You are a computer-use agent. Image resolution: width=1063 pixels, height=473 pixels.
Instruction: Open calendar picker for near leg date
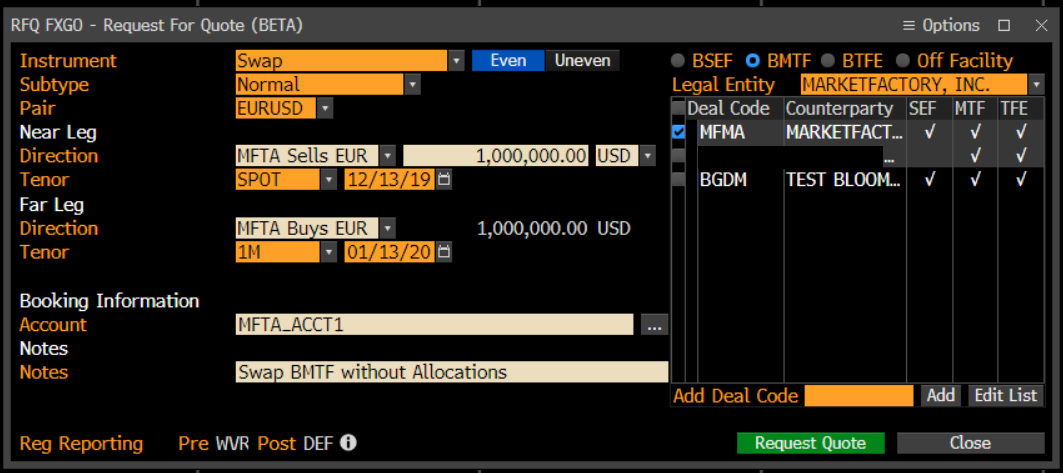444,180
